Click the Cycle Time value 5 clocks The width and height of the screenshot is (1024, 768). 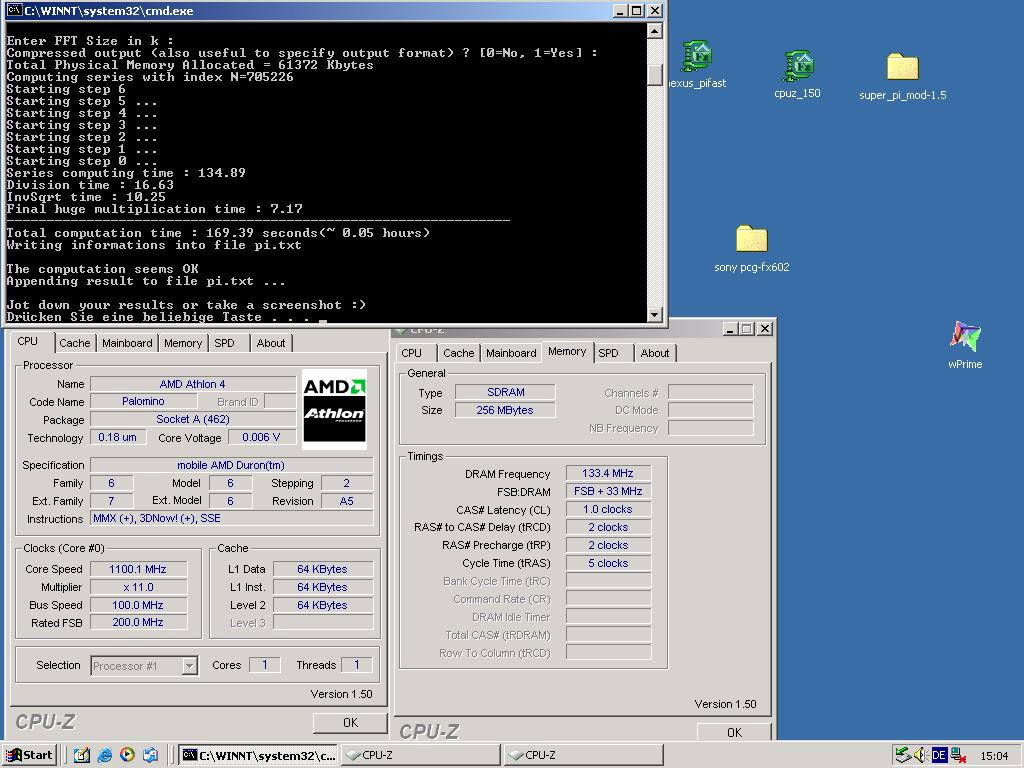point(608,563)
